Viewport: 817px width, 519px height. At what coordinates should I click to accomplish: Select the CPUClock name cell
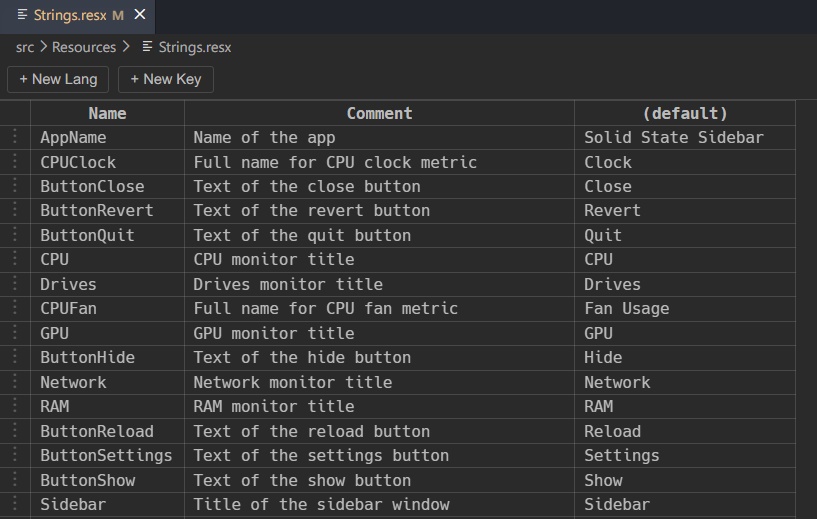(107, 162)
